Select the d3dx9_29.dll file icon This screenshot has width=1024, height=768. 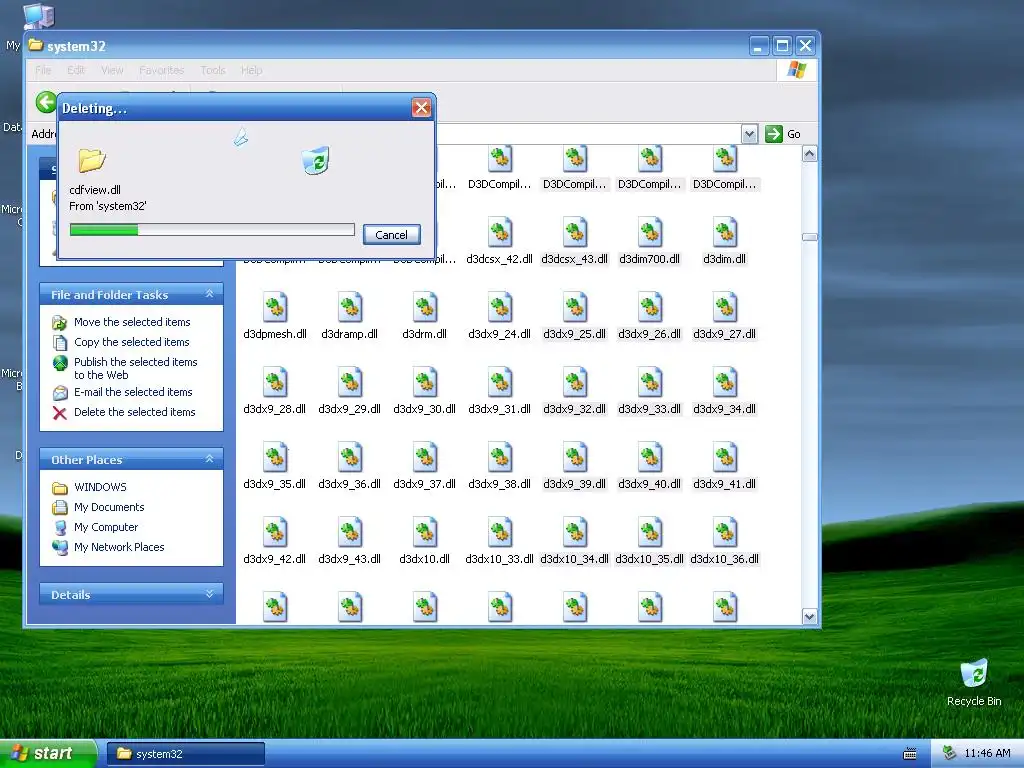(x=350, y=382)
